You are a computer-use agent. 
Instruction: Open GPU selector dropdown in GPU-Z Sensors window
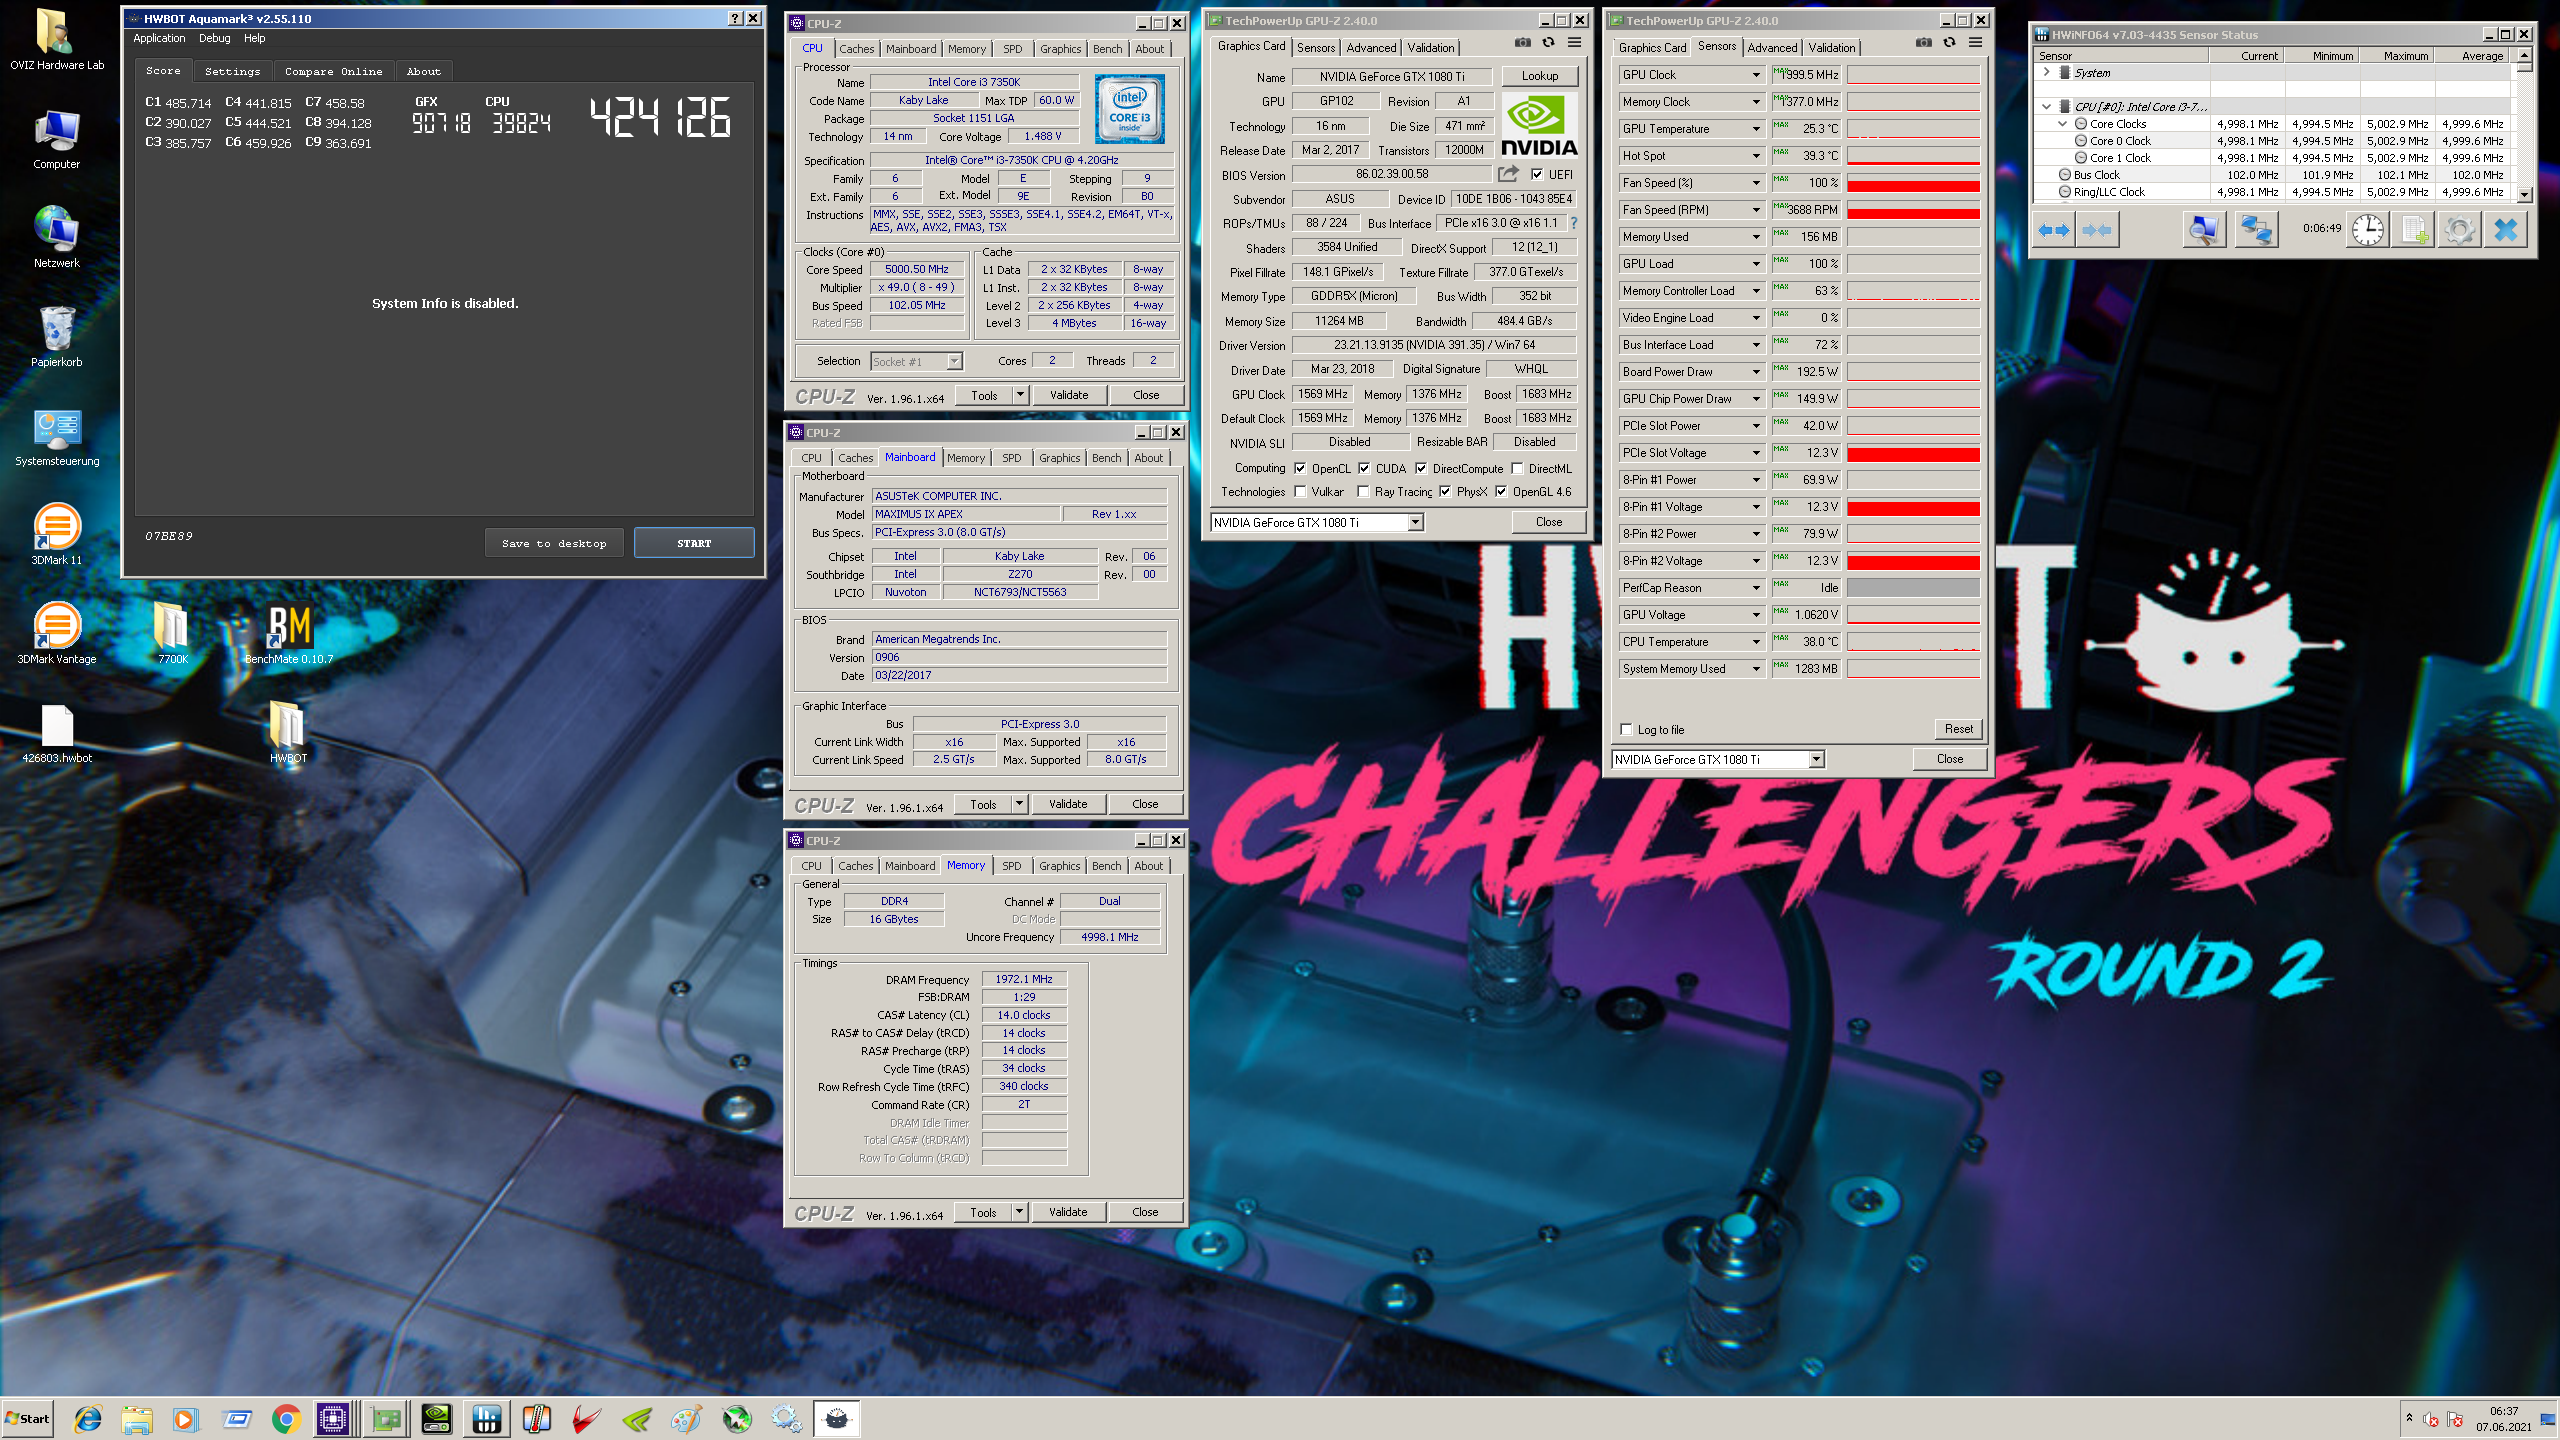[1816, 759]
